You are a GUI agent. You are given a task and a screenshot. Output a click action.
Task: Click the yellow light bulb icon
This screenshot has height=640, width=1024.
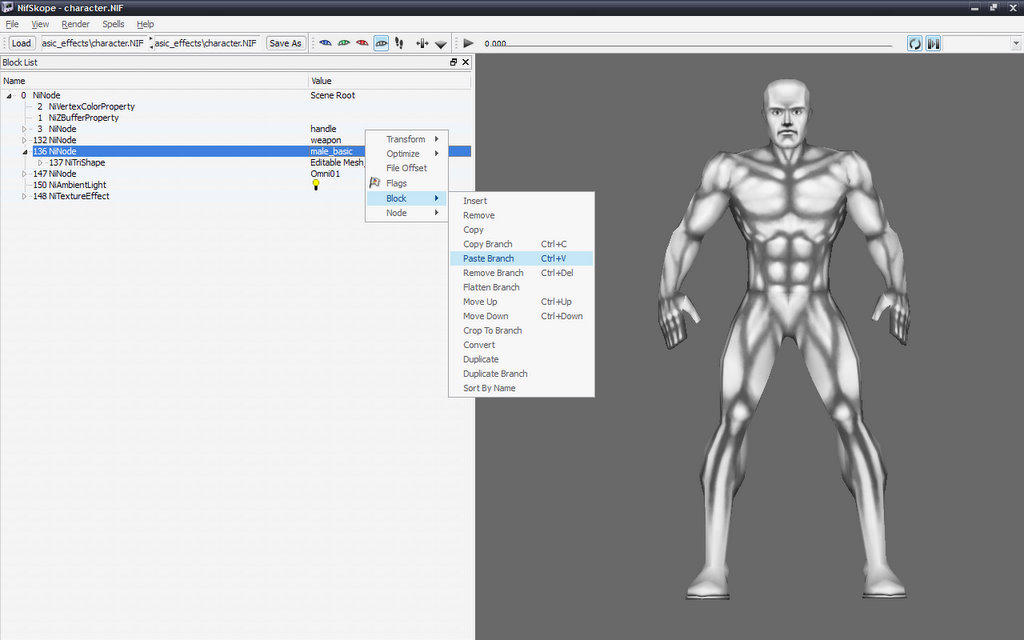tap(316, 185)
